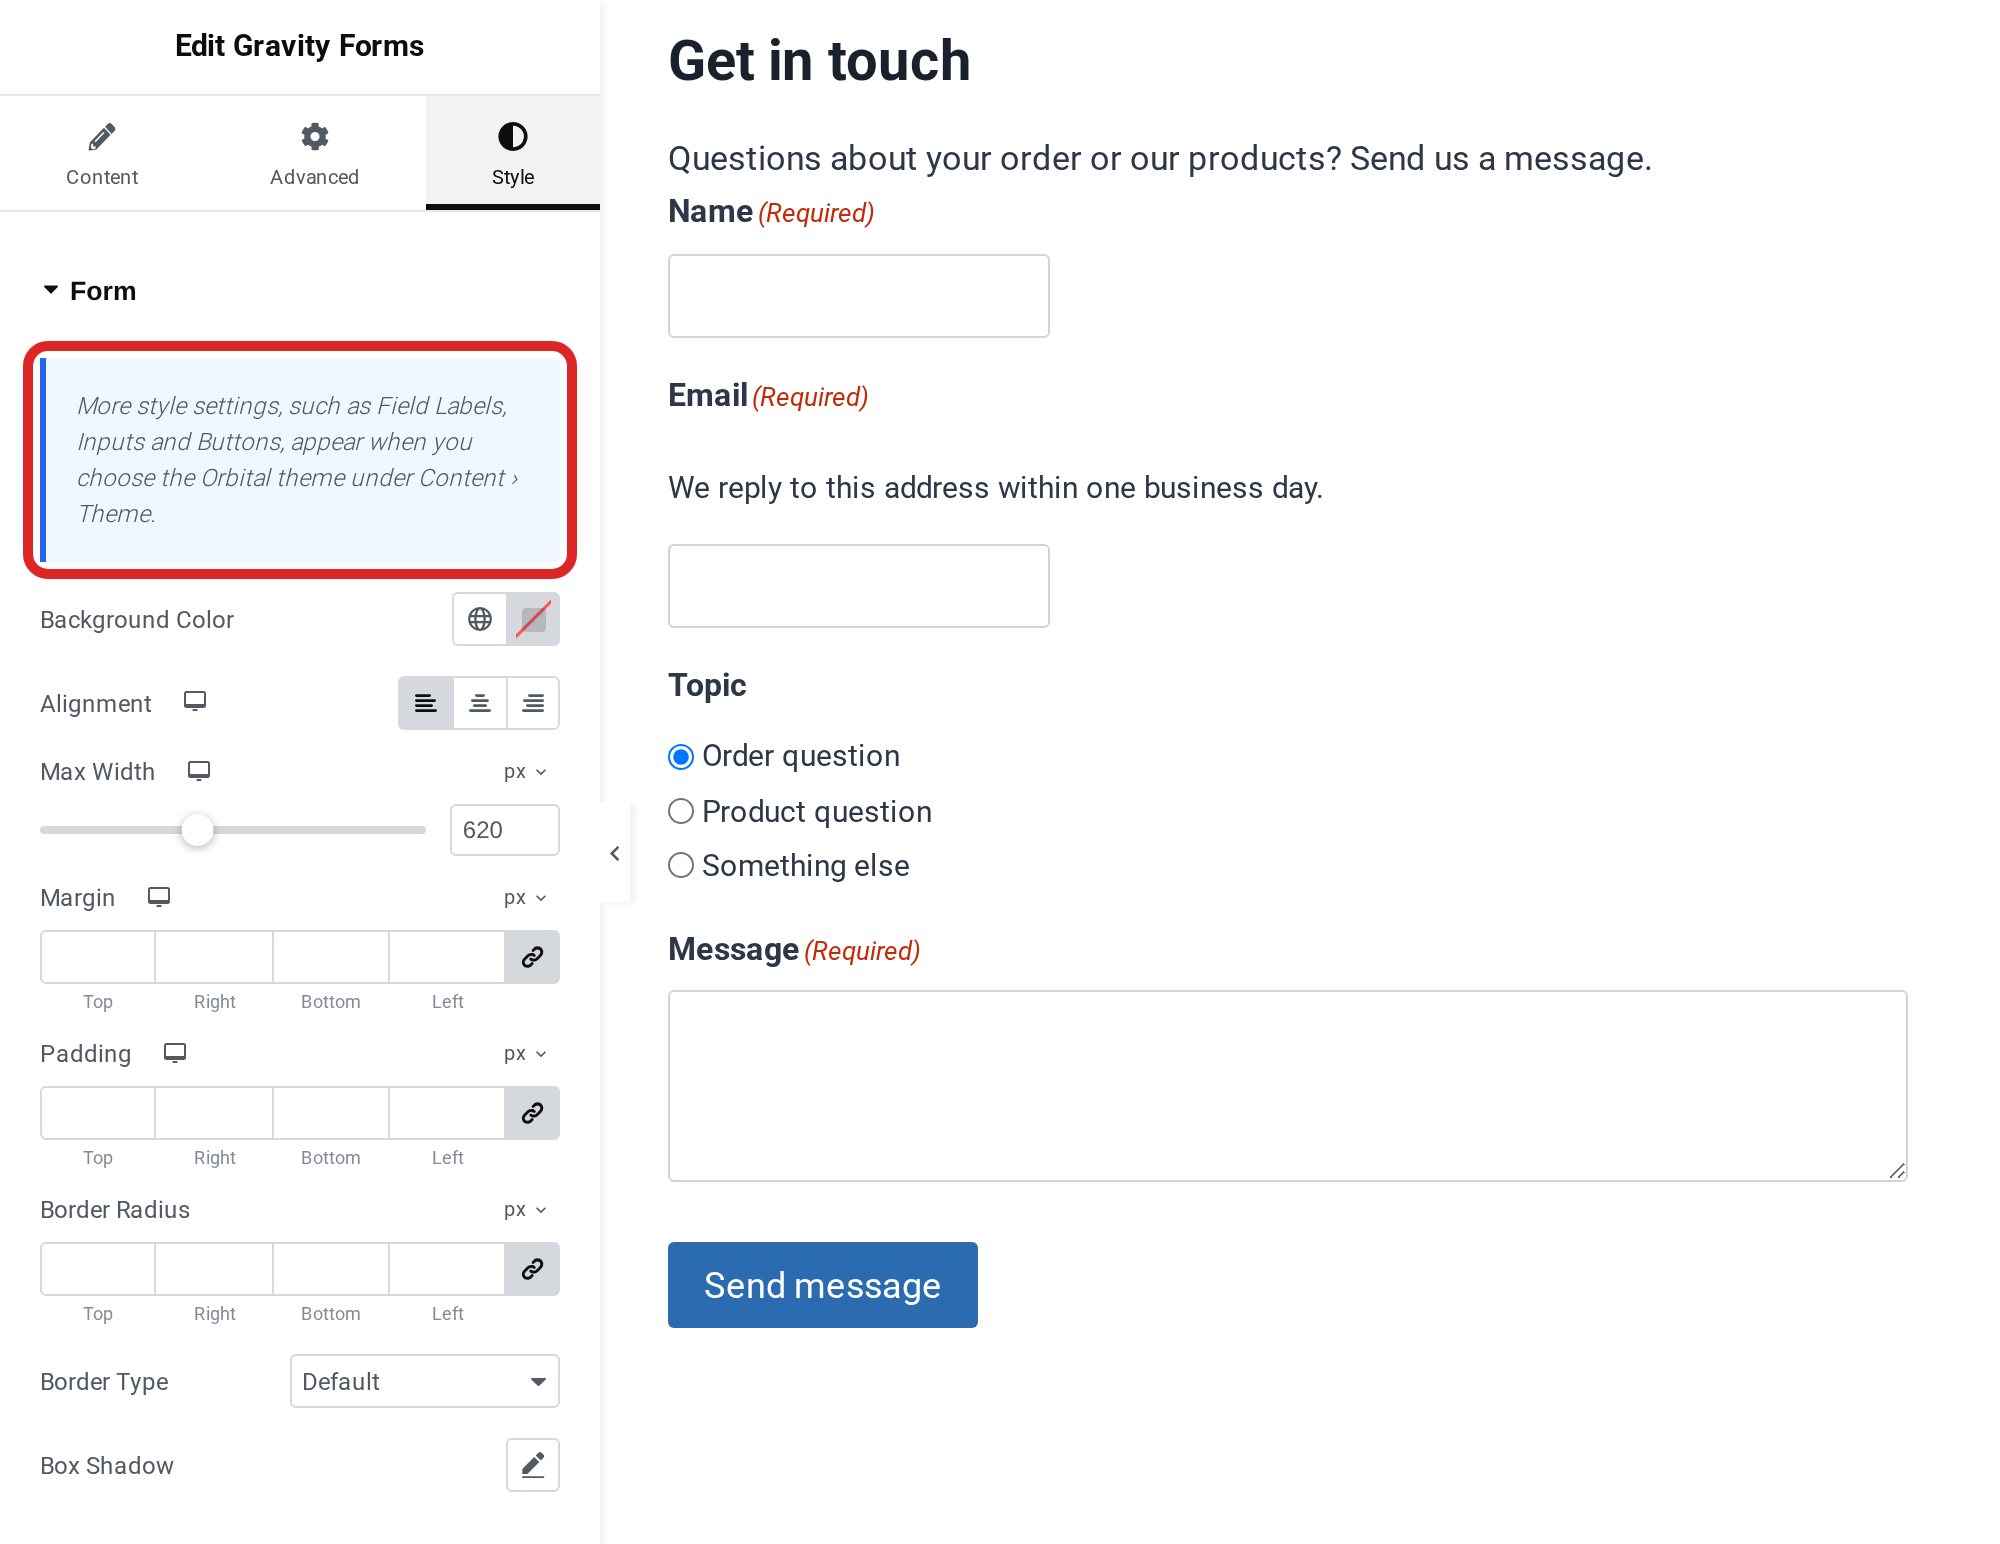
Task: Click Max Width responsive device icon
Action: pos(199,770)
